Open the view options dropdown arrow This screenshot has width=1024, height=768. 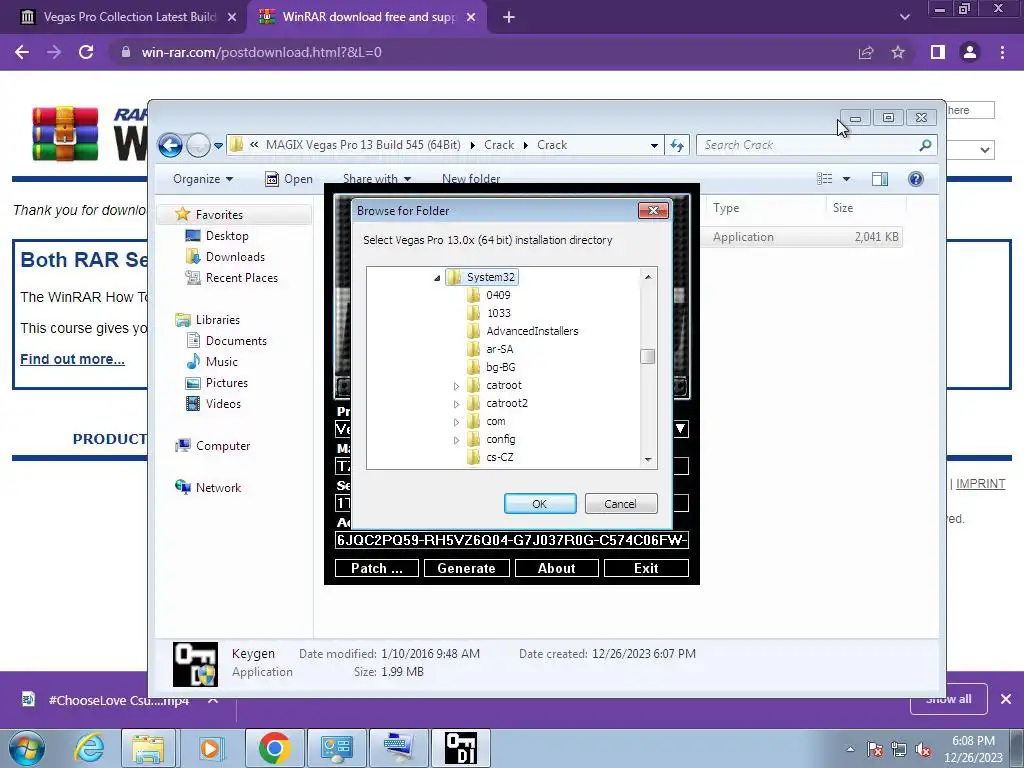coord(846,179)
